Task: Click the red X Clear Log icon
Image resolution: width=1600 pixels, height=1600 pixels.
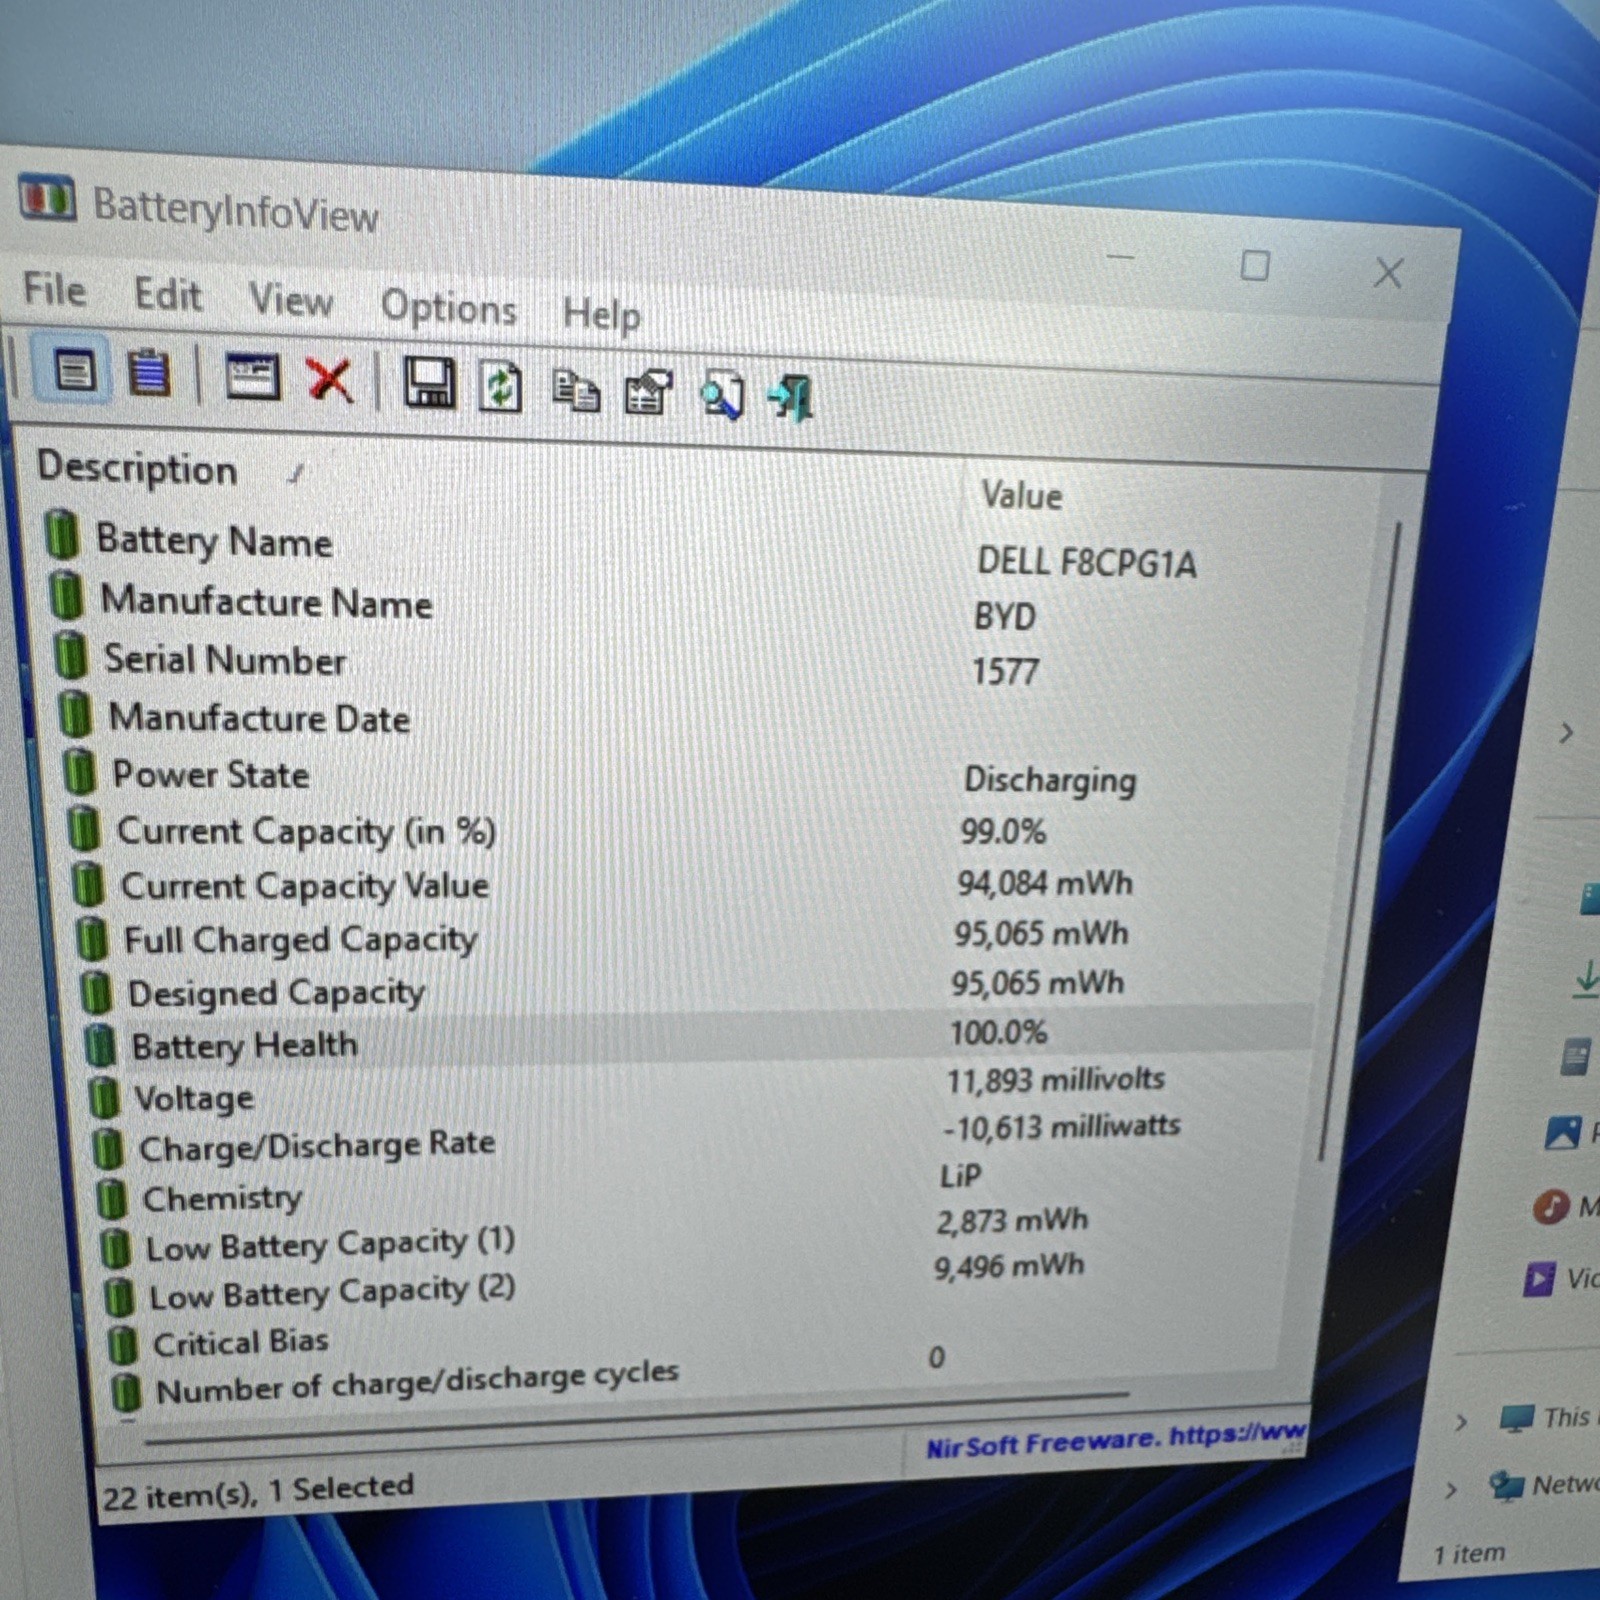Action: 329,380
